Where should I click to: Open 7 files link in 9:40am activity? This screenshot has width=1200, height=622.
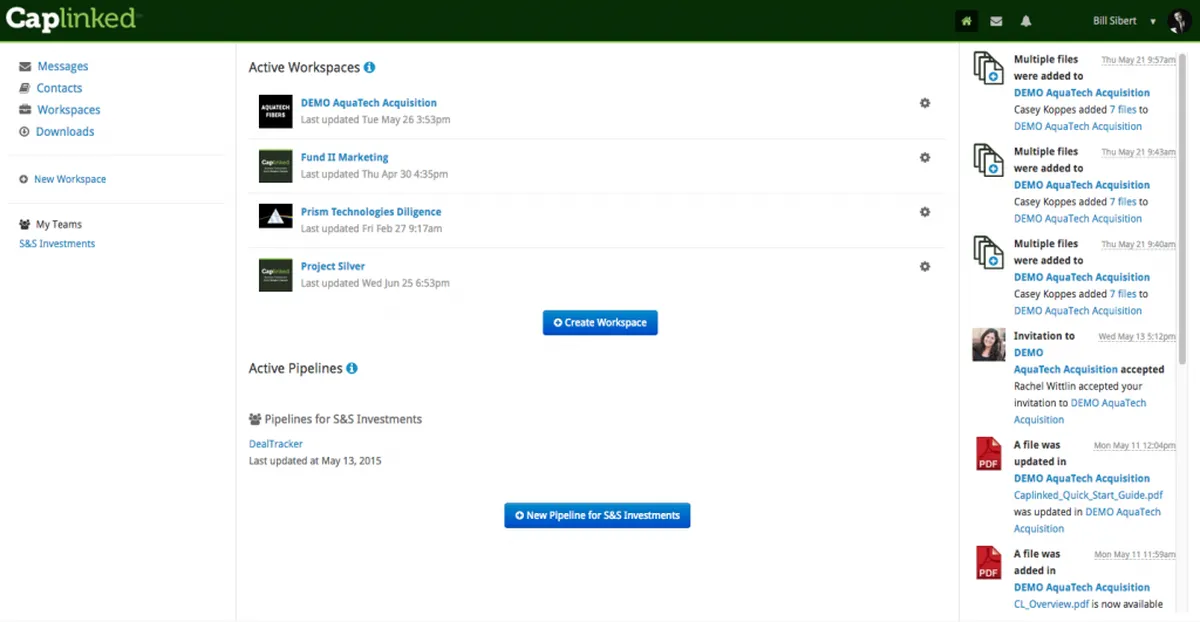[x=1123, y=294]
